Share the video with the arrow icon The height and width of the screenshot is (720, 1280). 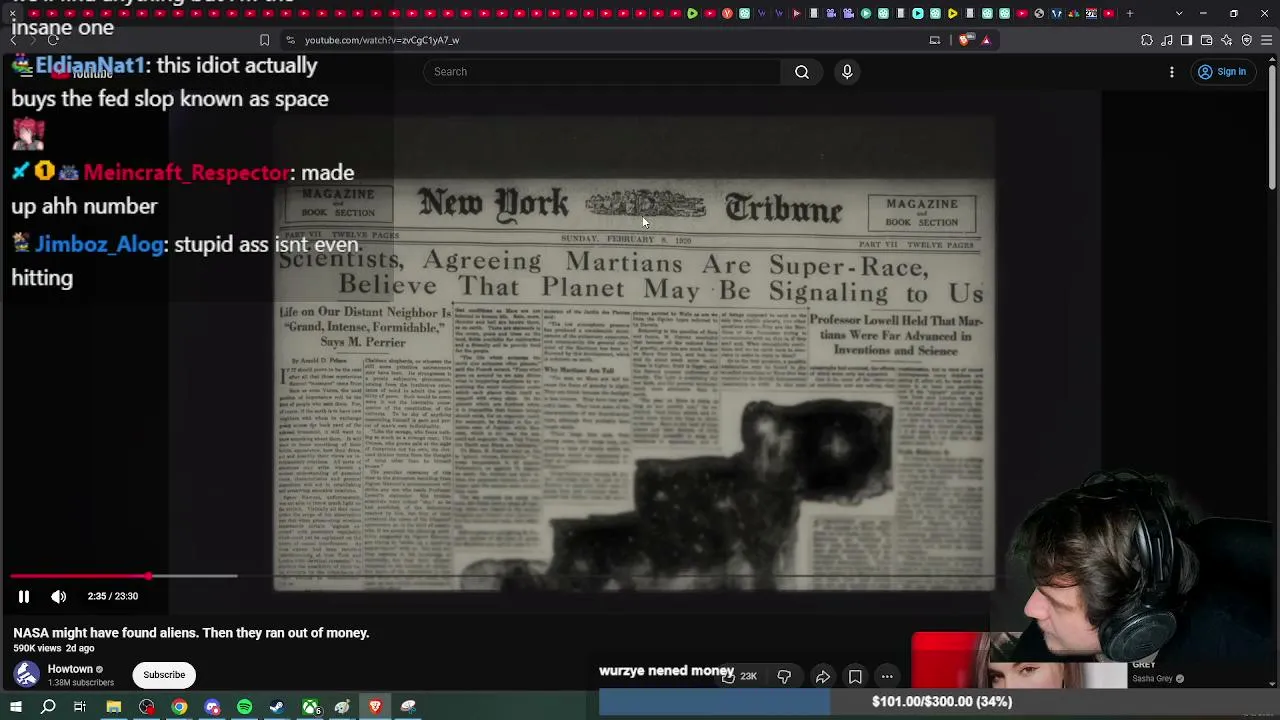(x=822, y=677)
